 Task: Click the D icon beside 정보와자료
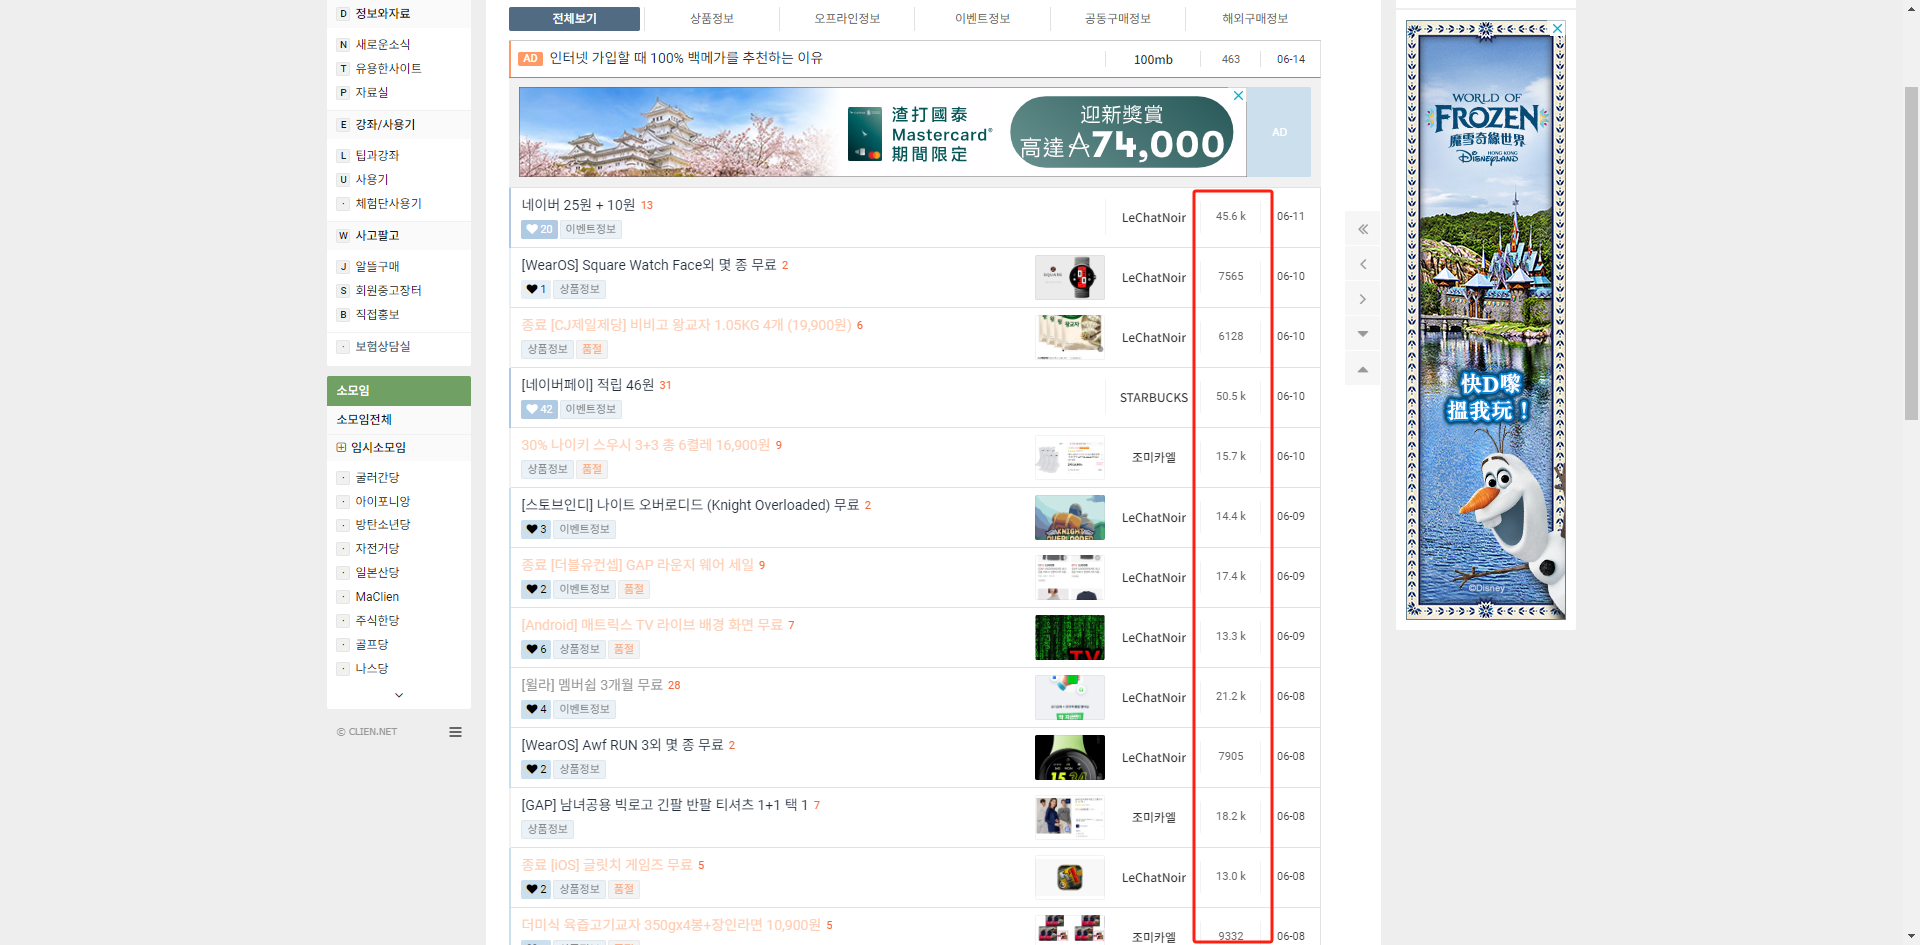(x=342, y=13)
